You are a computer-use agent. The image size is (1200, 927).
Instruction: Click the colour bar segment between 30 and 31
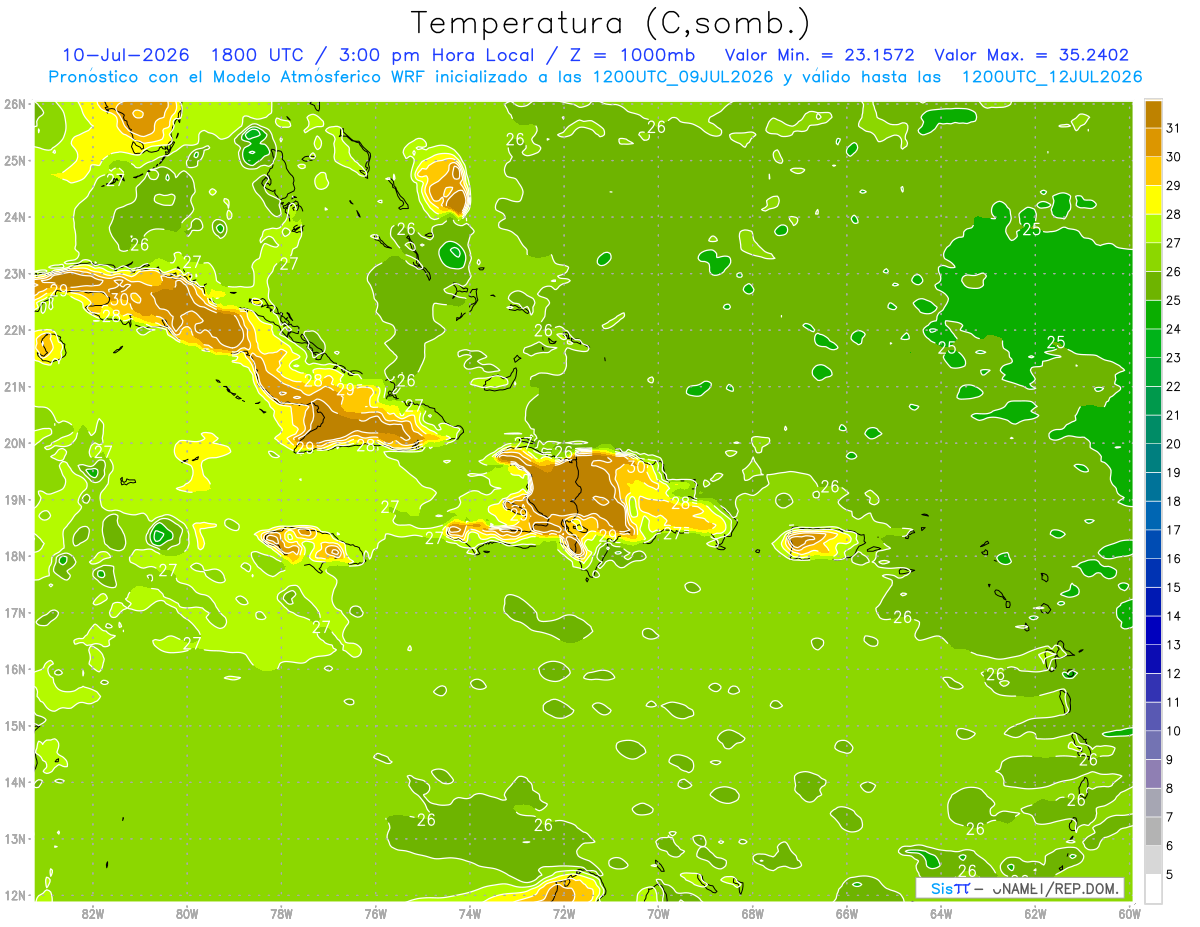[x=1153, y=141]
